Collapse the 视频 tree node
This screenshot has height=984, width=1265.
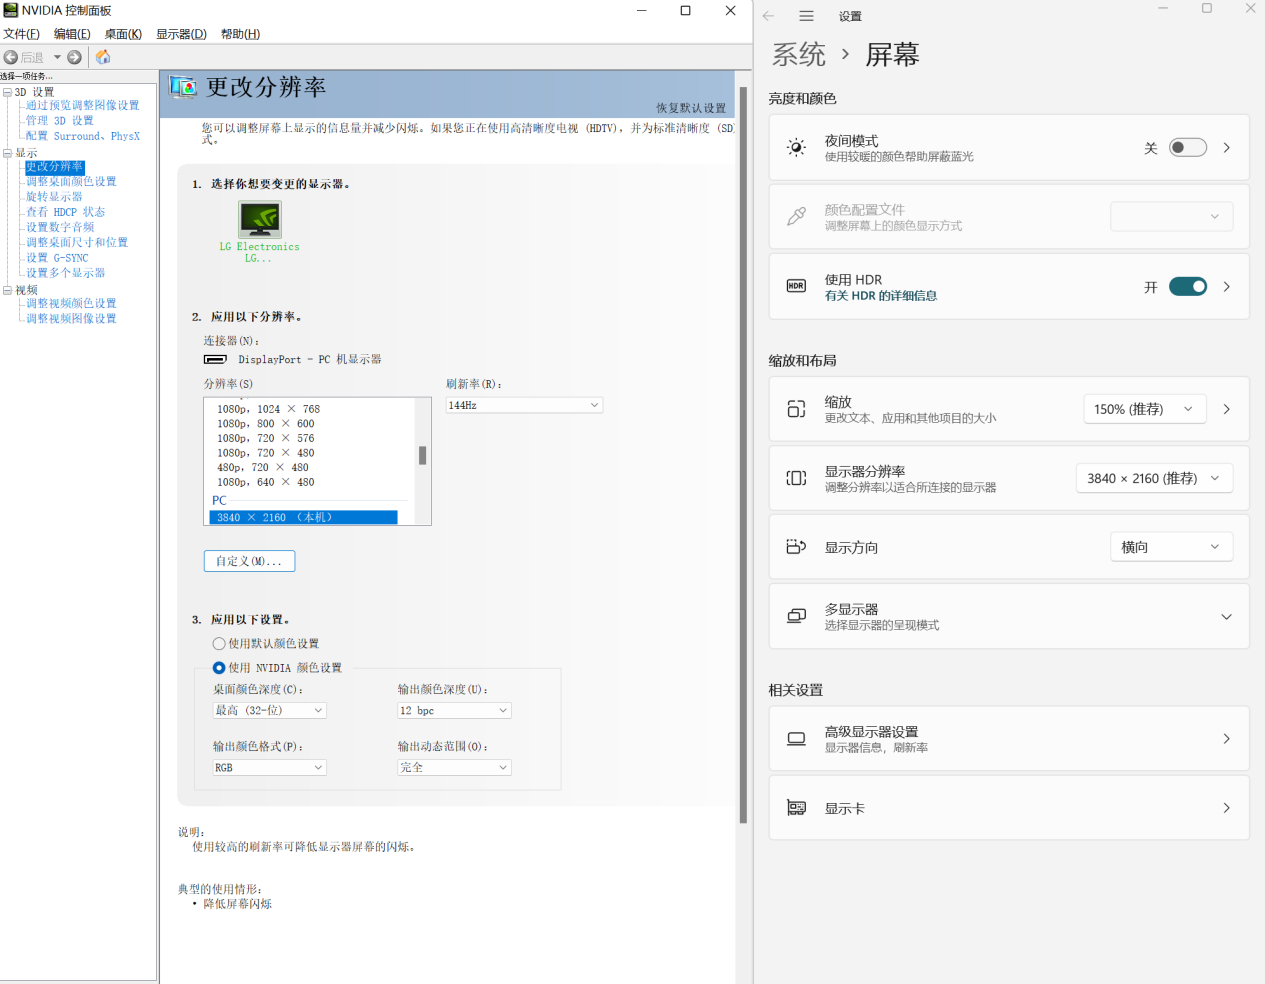7,291
